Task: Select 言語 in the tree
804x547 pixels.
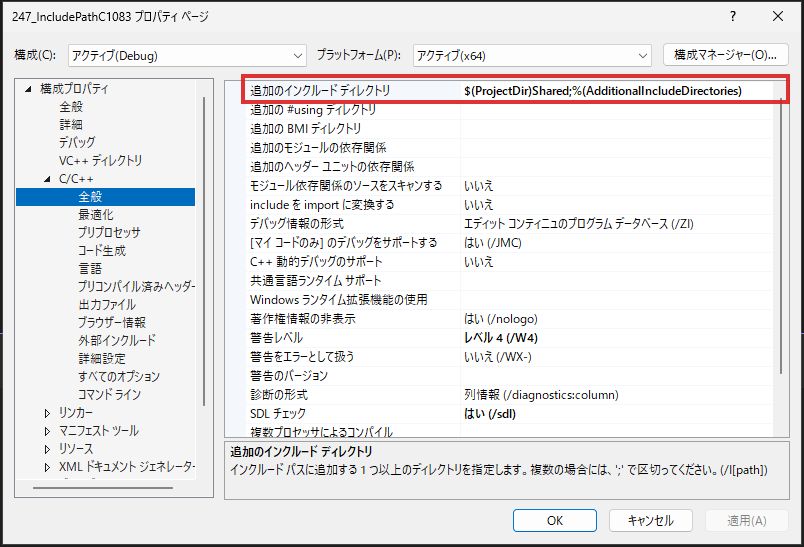Action: 90,269
